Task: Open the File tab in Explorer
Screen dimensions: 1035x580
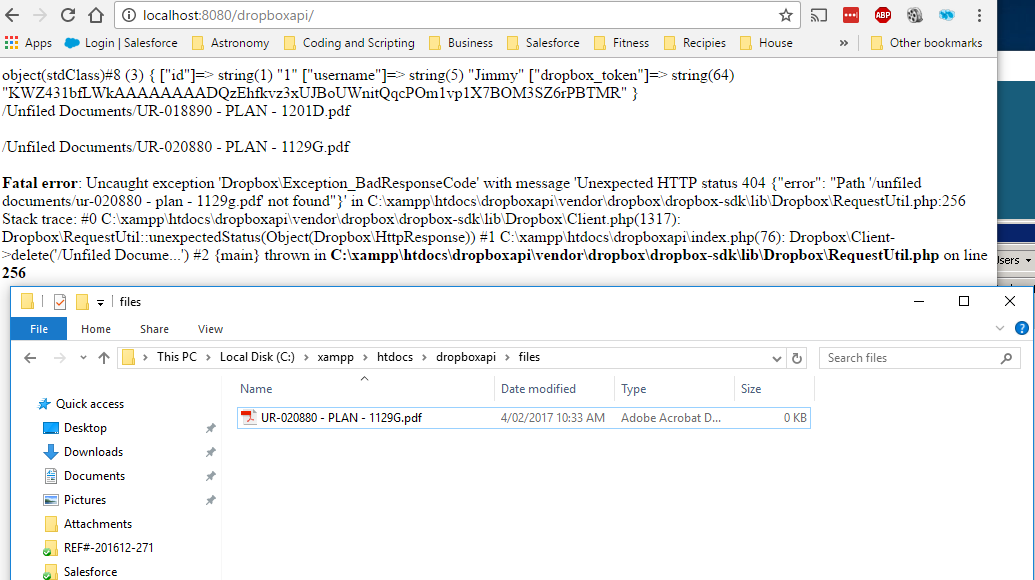Action: point(38,329)
